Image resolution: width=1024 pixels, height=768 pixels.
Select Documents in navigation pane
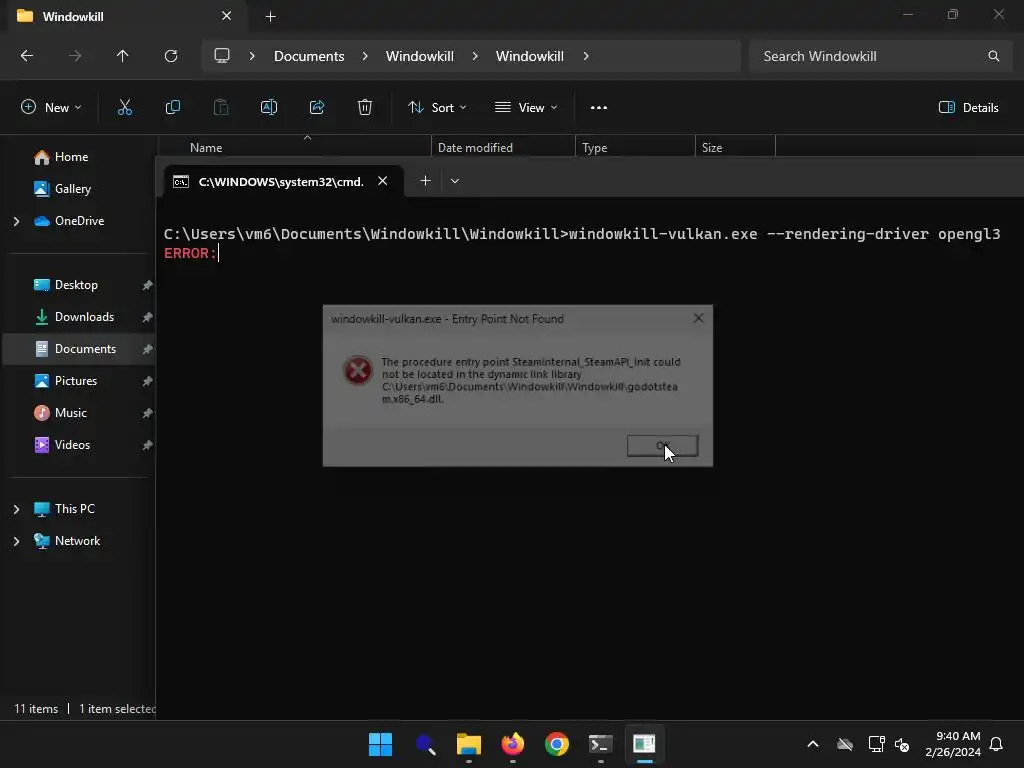coord(78,349)
